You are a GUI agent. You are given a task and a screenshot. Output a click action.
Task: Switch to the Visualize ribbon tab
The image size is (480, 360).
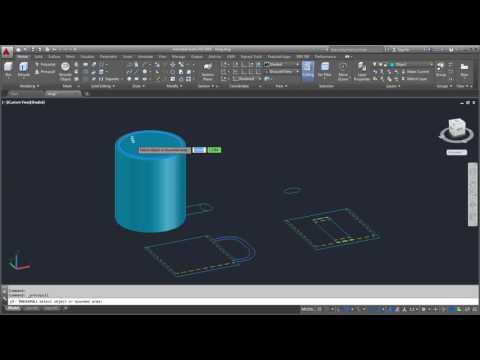pyautogui.click(x=87, y=57)
